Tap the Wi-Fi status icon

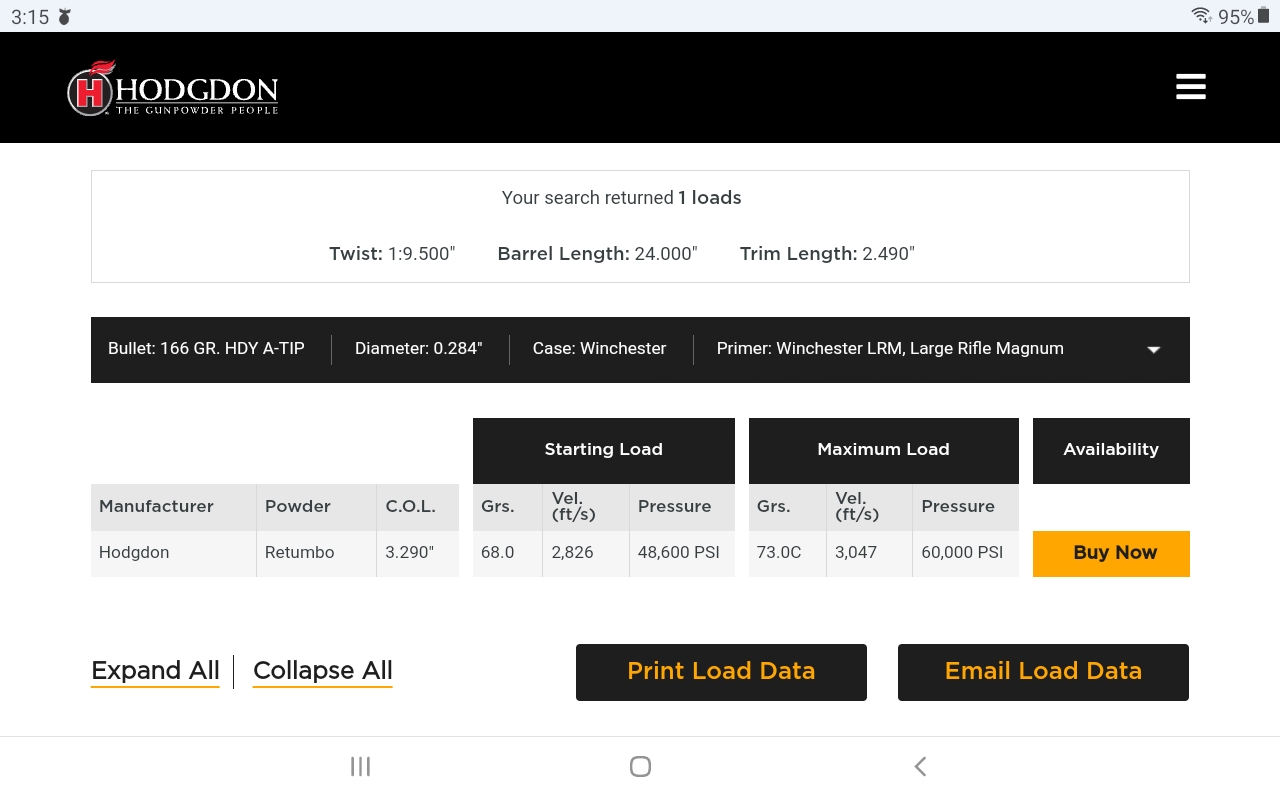pos(1201,16)
